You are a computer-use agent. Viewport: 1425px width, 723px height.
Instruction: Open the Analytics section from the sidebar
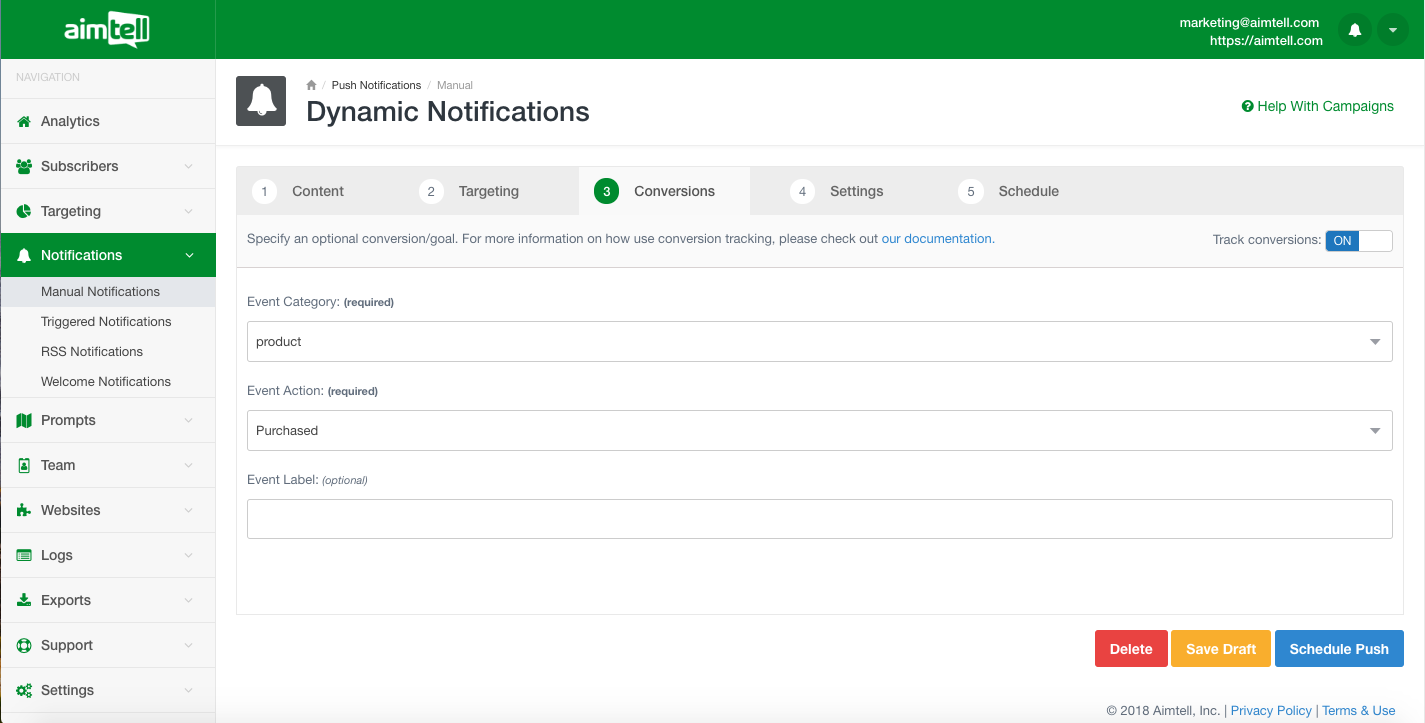point(22,121)
